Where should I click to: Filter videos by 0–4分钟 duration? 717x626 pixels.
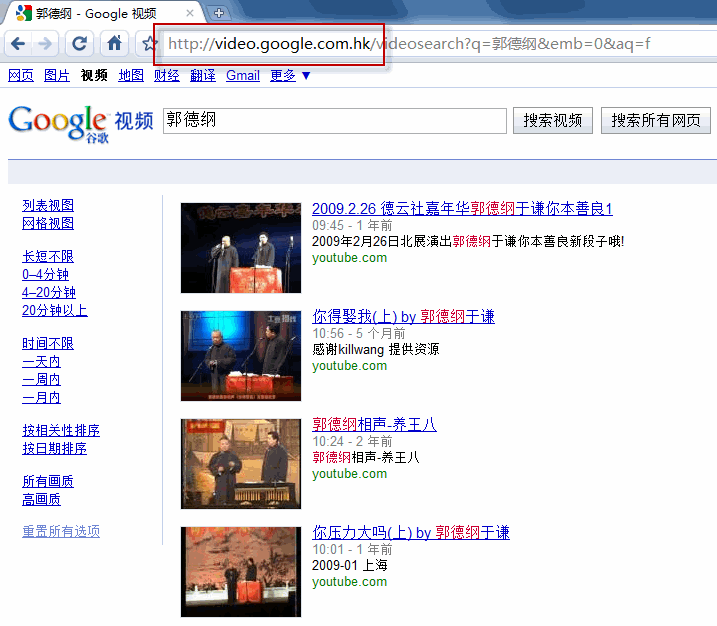pyautogui.click(x=45, y=274)
